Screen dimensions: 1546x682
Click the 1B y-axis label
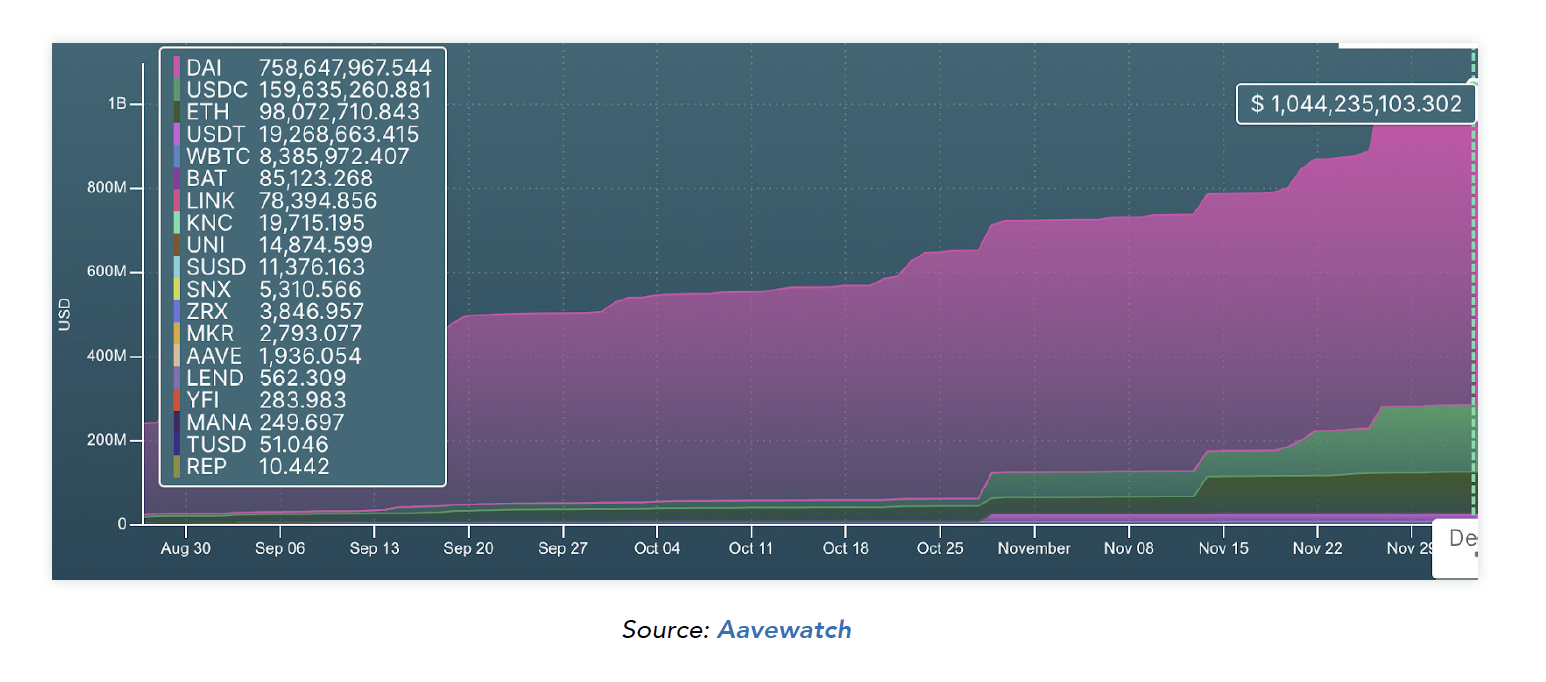(116, 104)
